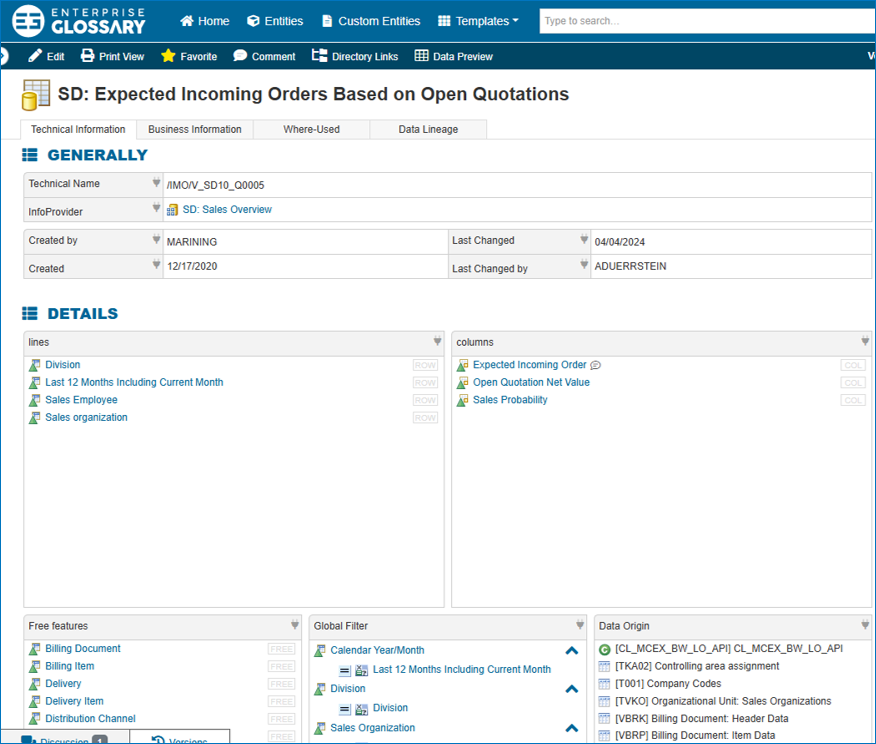876x744 pixels.
Task: Select the Print View icon
Action: pyautogui.click(x=88, y=56)
